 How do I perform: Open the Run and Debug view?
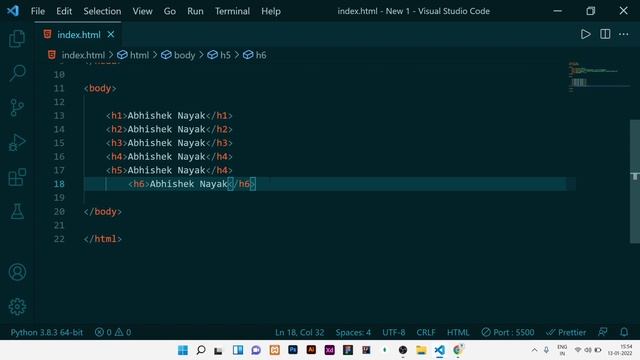[17, 142]
